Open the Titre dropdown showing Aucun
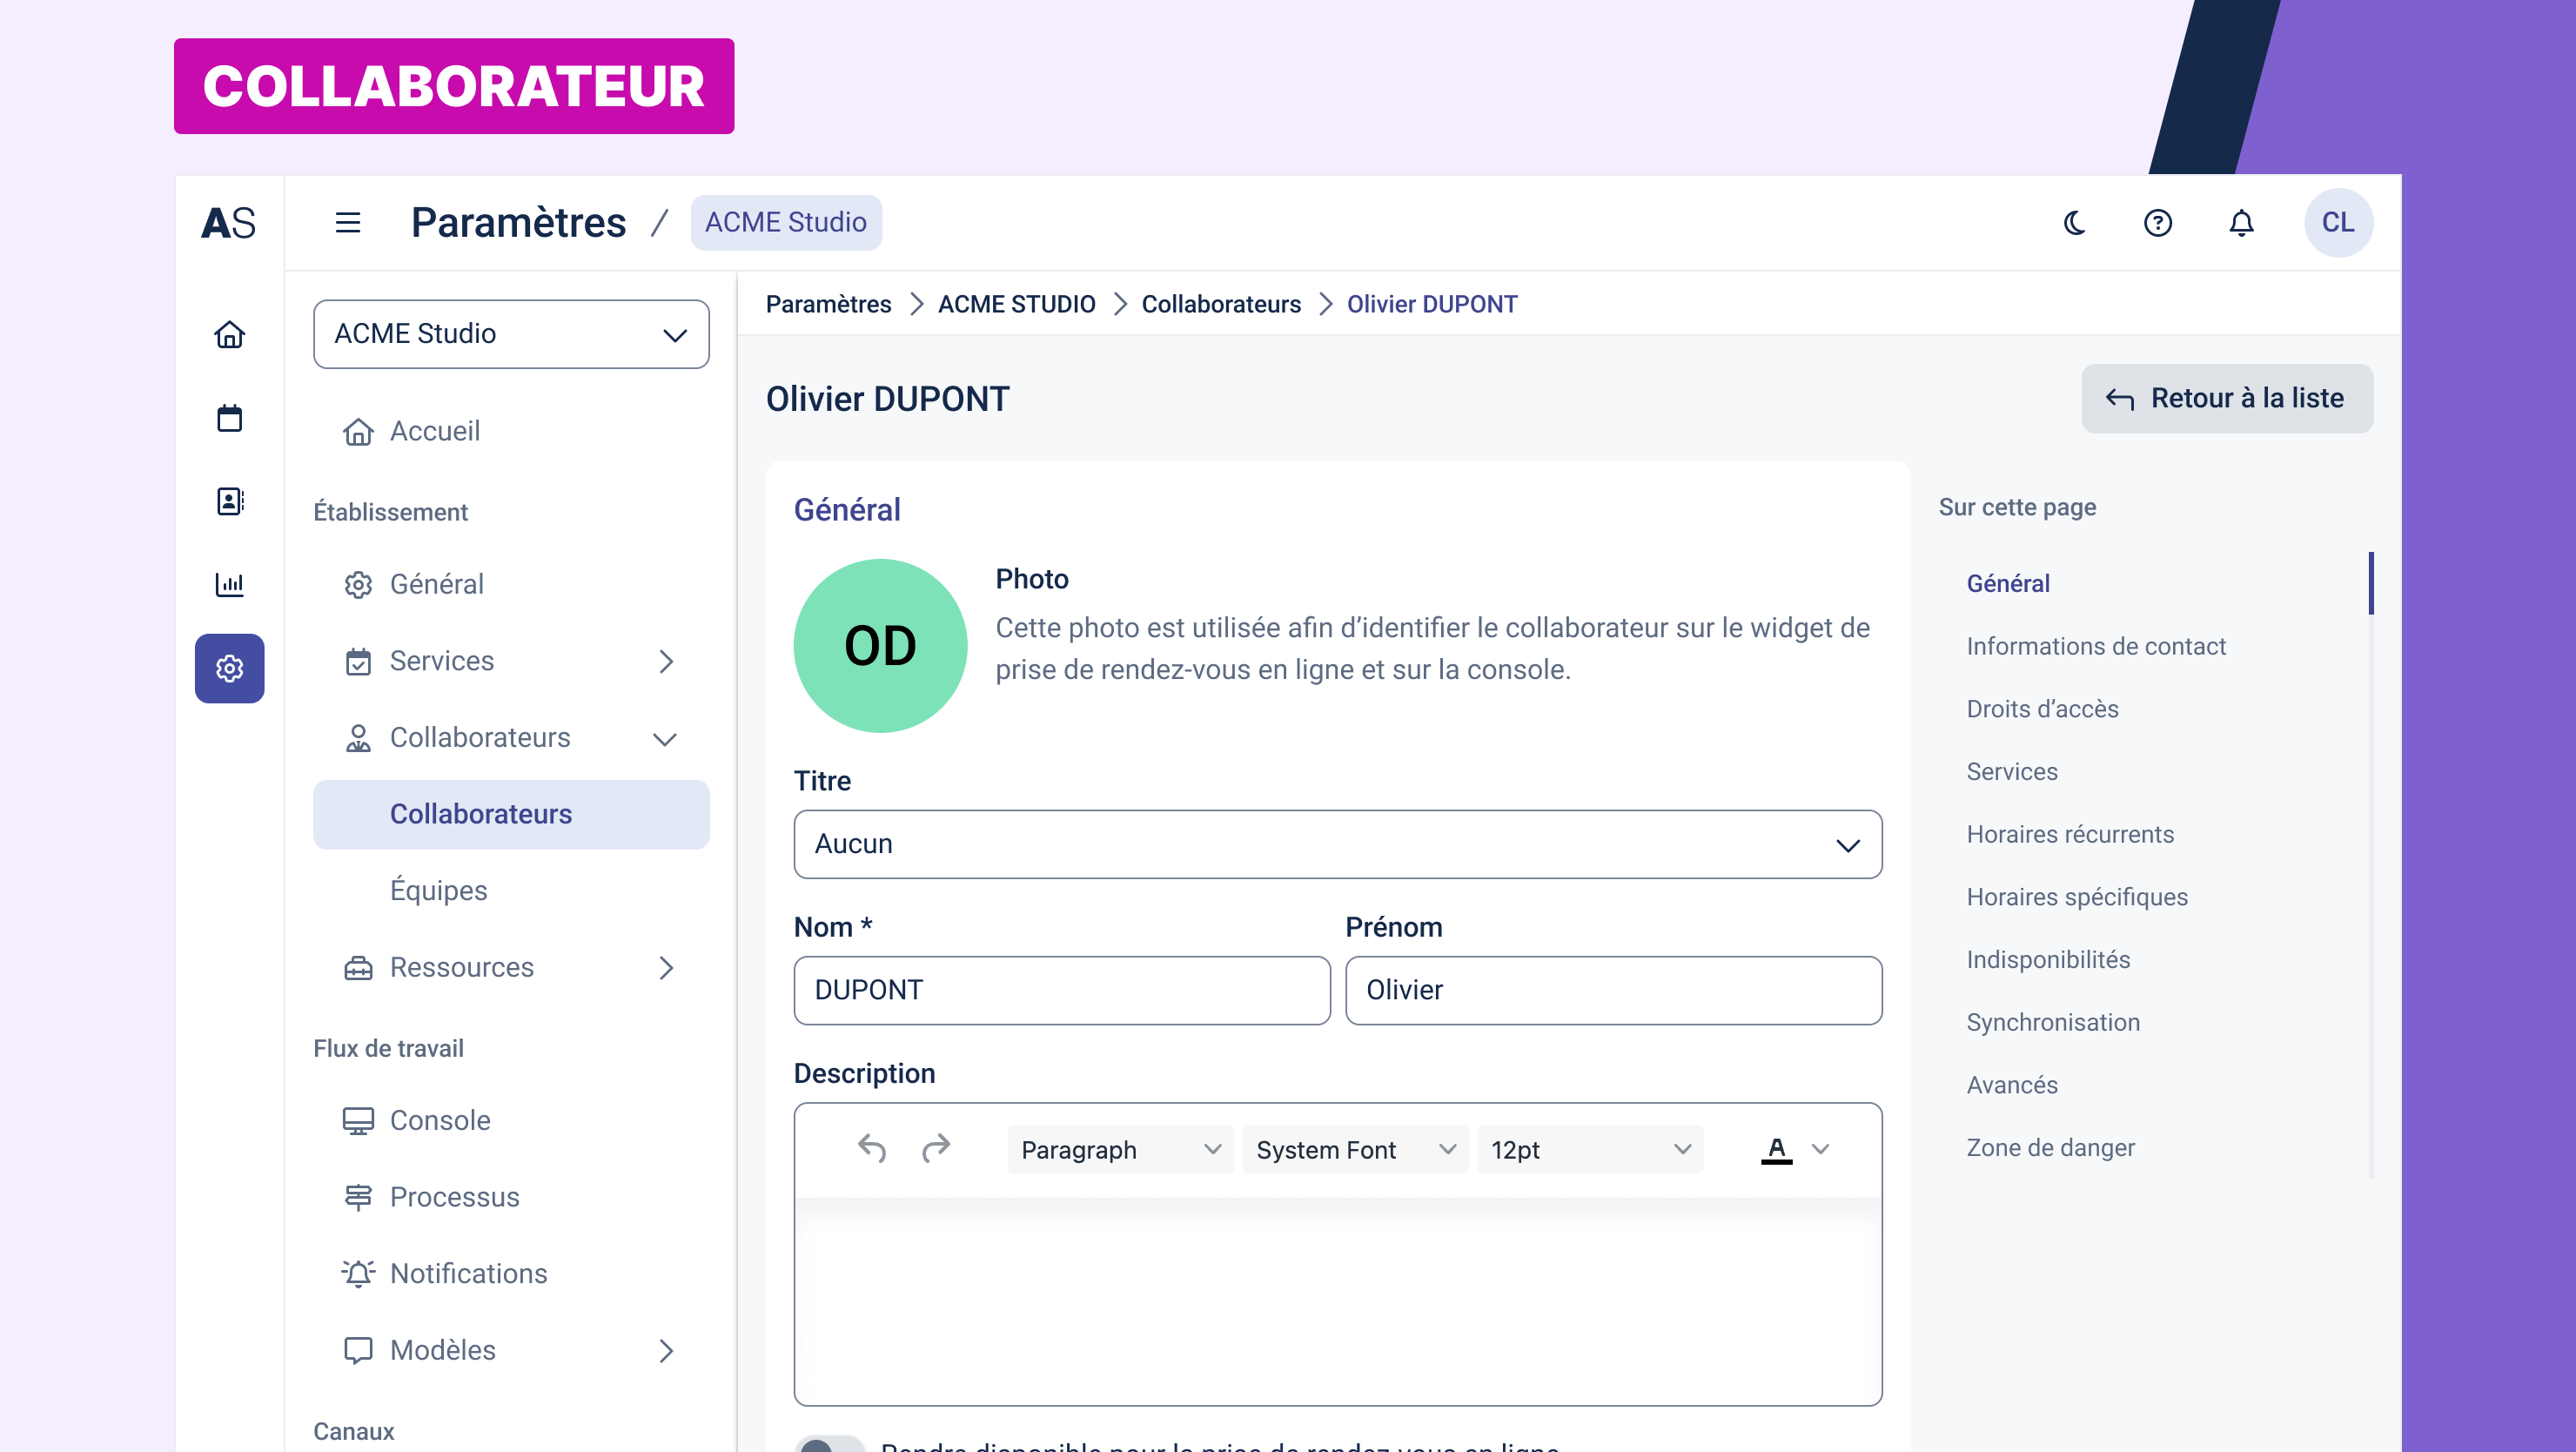Viewport: 2576px width, 1452px height. tap(1337, 844)
